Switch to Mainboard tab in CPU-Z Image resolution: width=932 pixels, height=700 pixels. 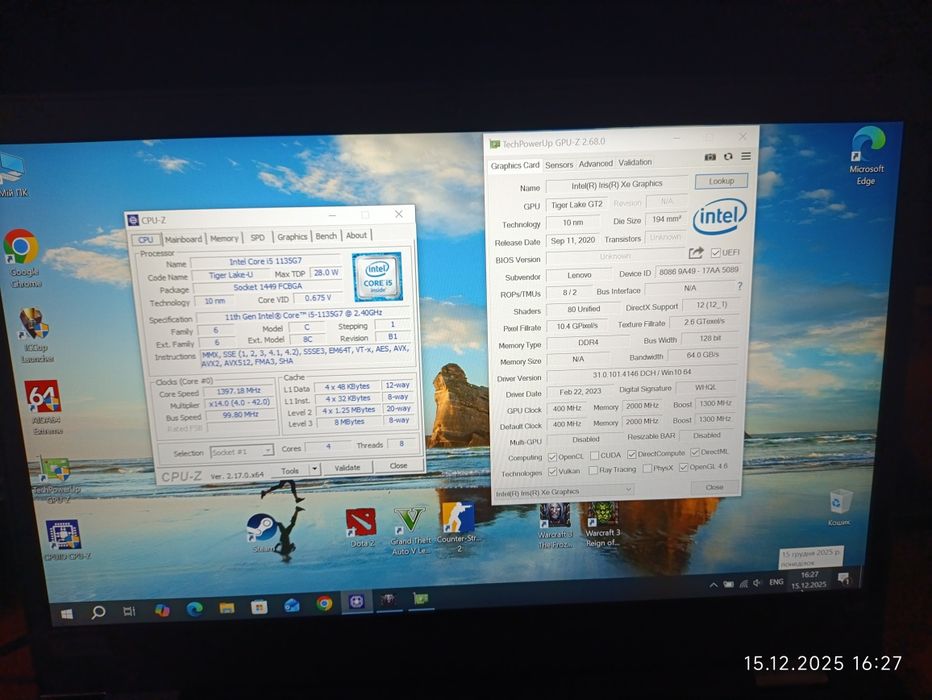183,239
